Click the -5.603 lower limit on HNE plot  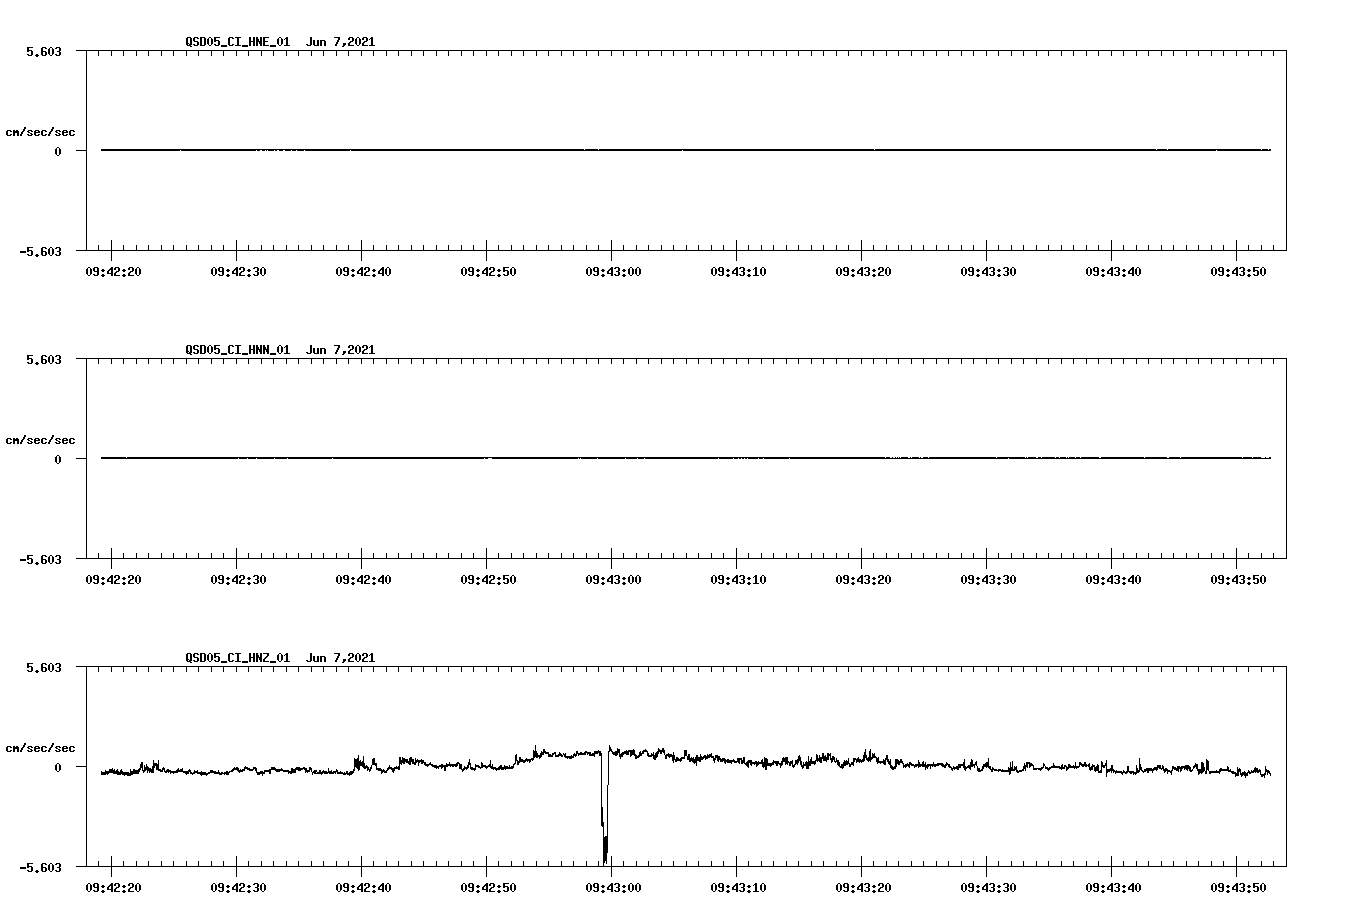click(40, 251)
